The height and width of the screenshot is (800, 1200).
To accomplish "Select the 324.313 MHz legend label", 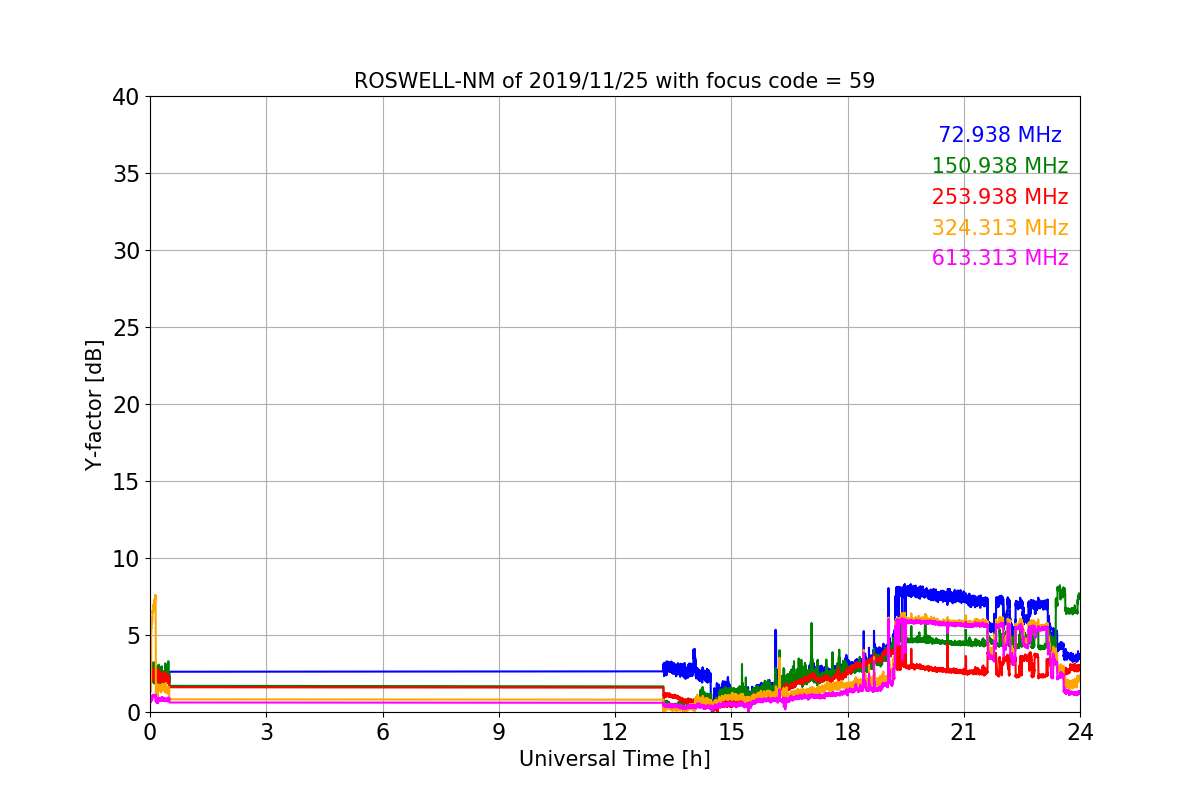I will point(1000,228).
